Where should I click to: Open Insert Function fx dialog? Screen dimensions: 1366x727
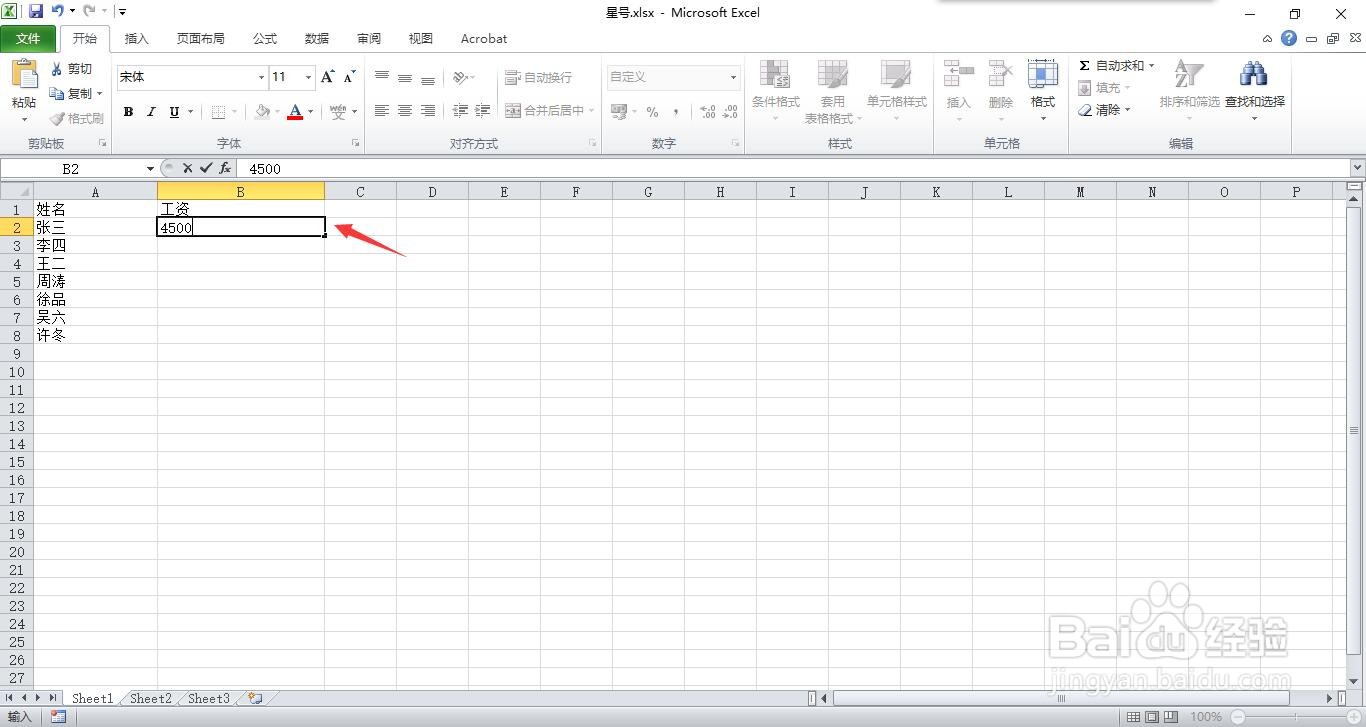[225, 168]
